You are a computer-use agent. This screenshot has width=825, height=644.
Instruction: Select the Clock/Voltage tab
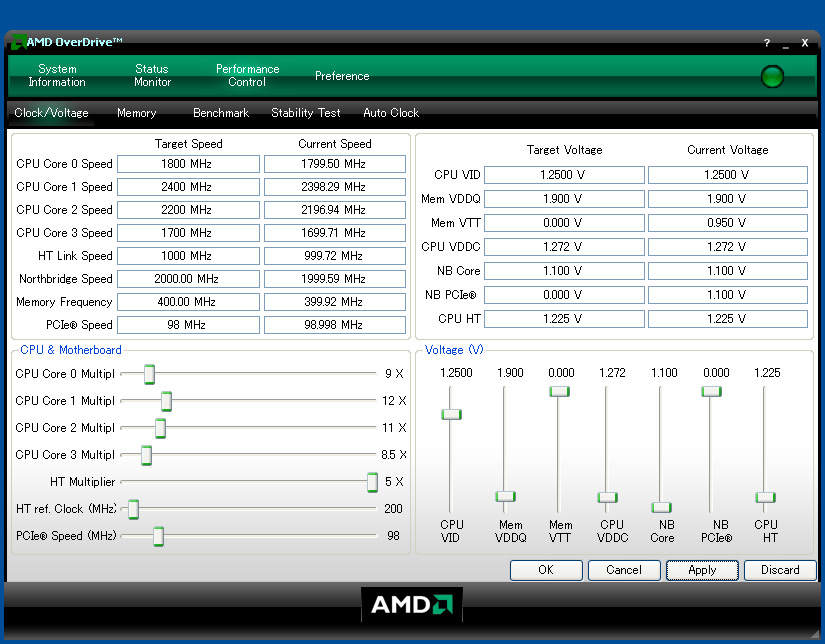[x=51, y=113]
